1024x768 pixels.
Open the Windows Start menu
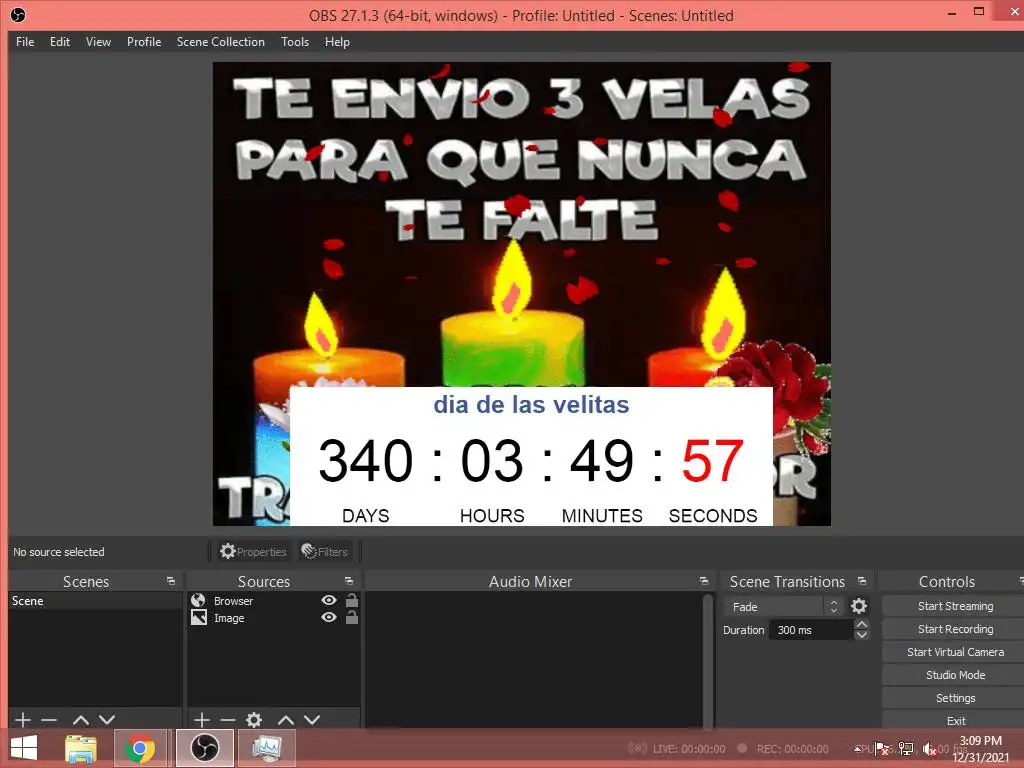pyautogui.click(x=24, y=748)
